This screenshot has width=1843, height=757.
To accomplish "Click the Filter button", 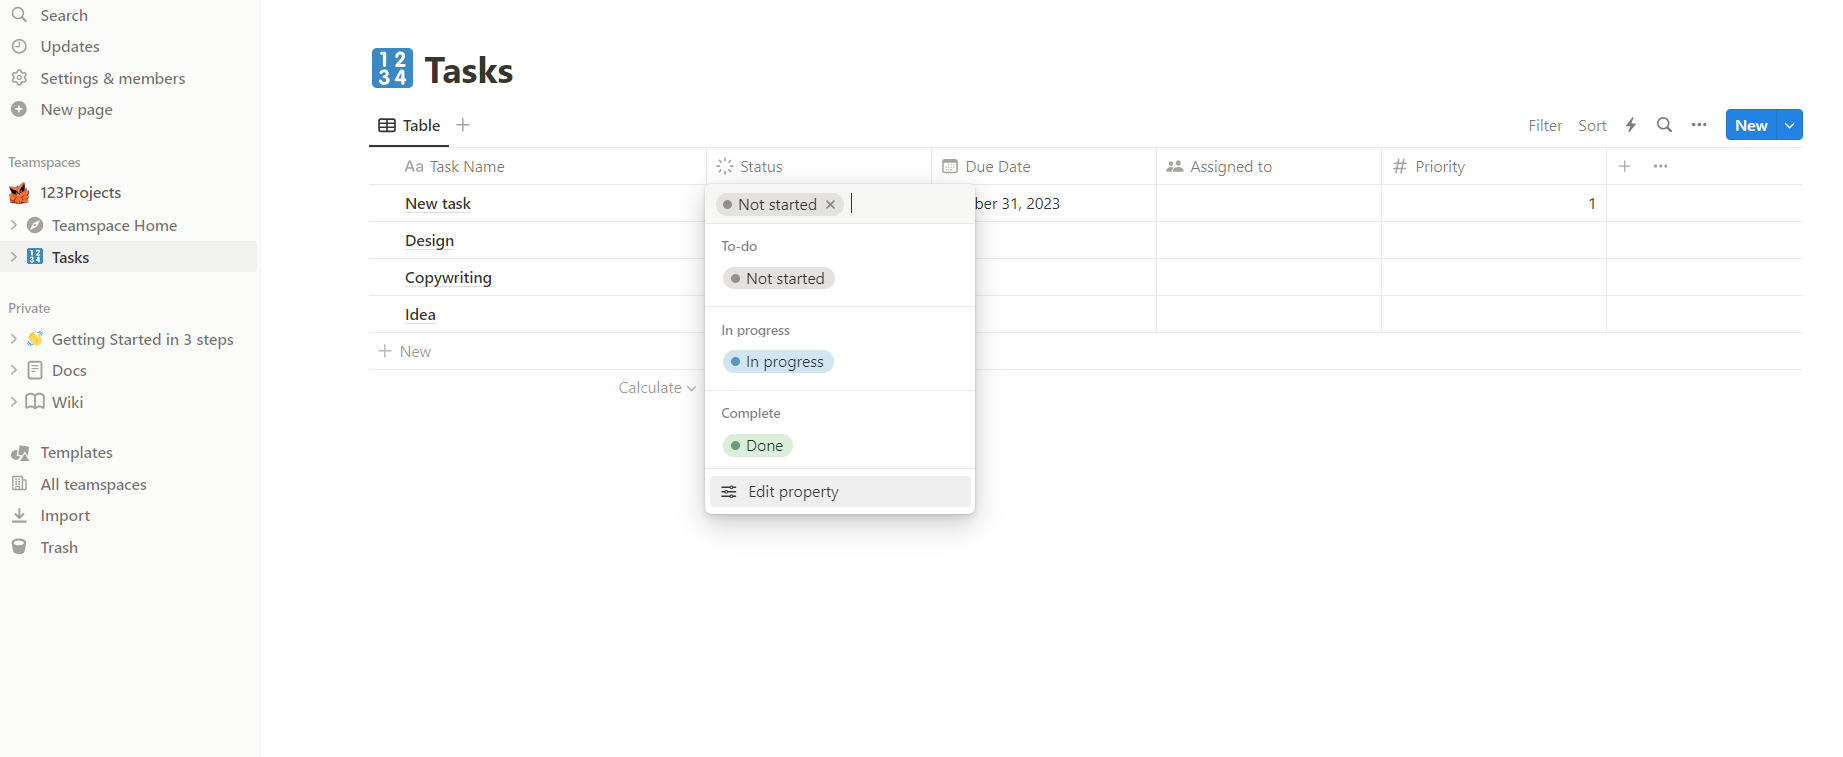I will point(1545,125).
